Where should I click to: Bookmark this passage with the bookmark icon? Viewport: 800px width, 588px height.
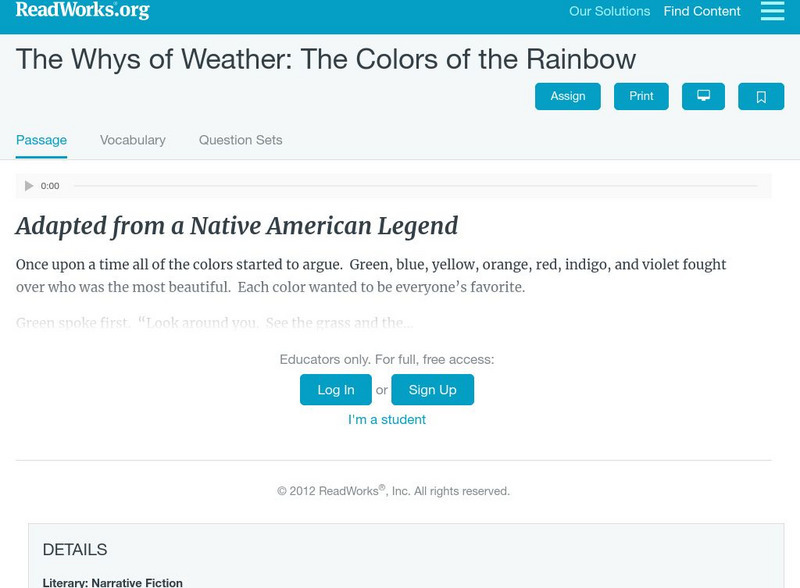(761, 96)
